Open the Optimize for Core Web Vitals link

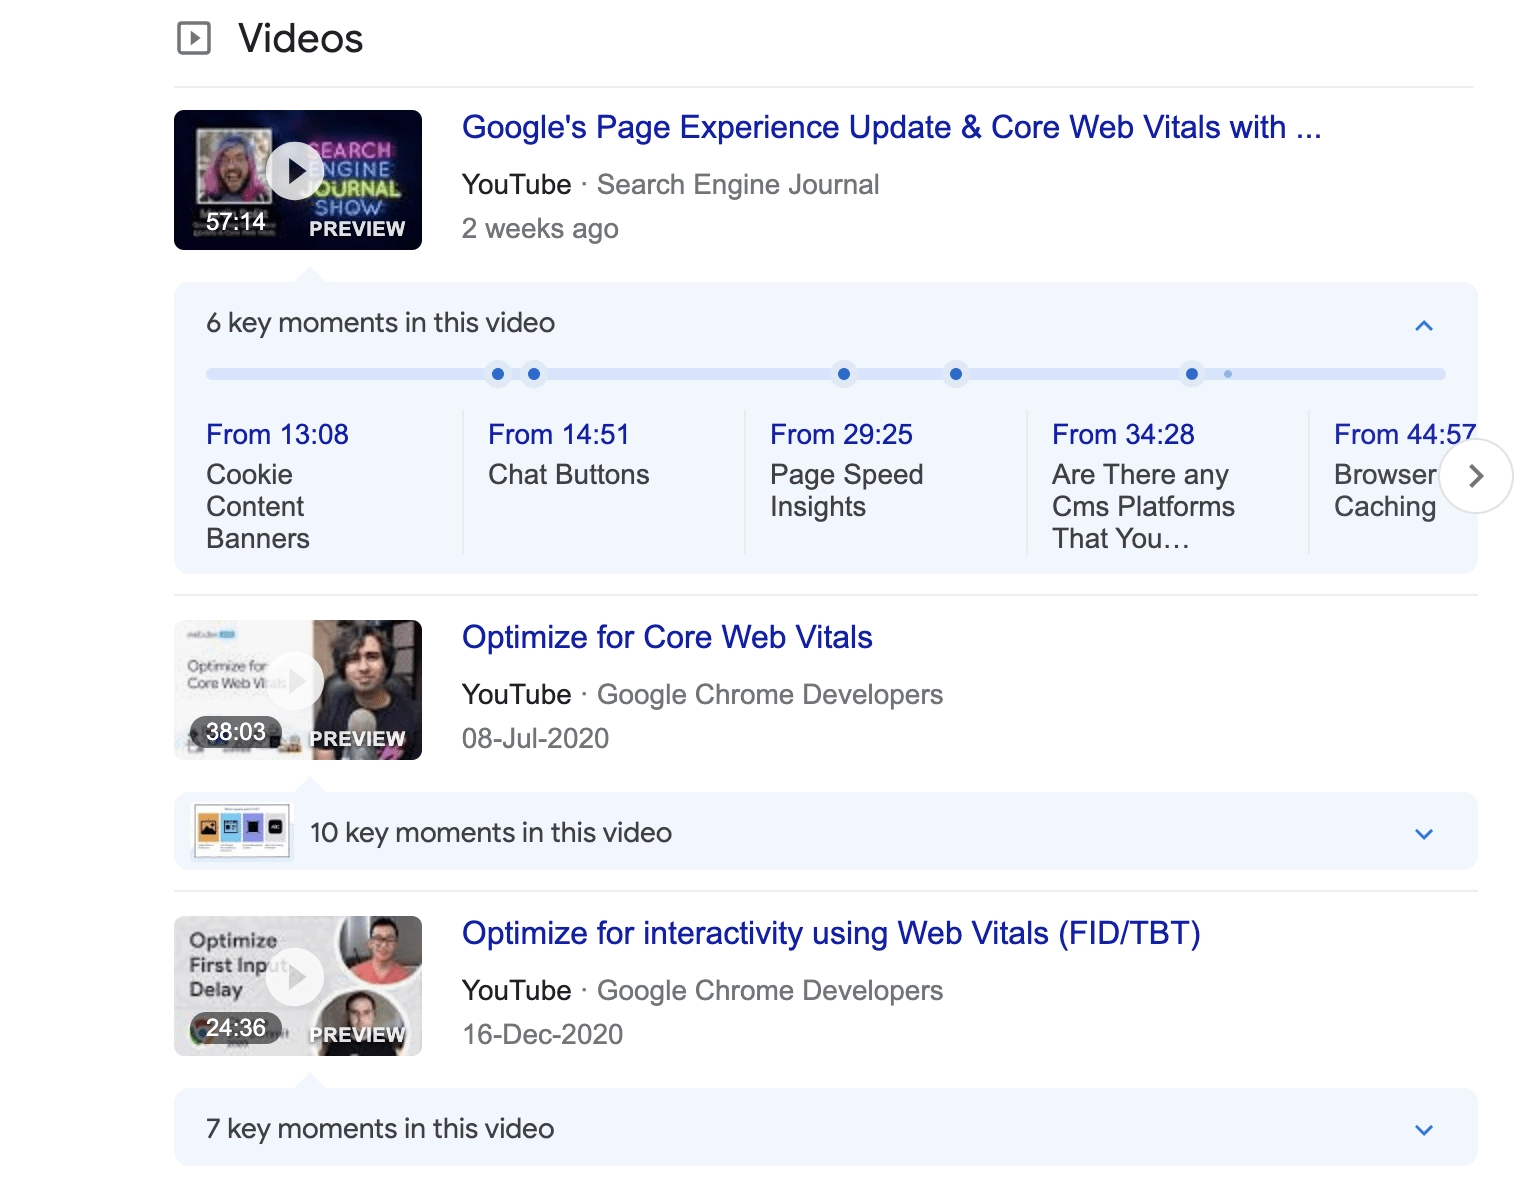coord(667,638)
